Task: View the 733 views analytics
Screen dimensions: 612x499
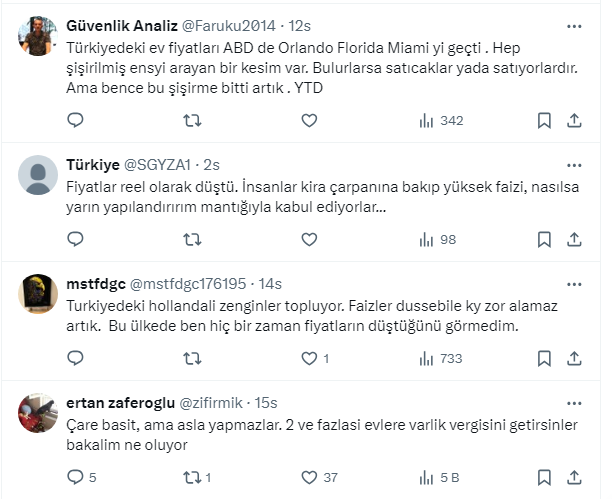Action: 440,358
